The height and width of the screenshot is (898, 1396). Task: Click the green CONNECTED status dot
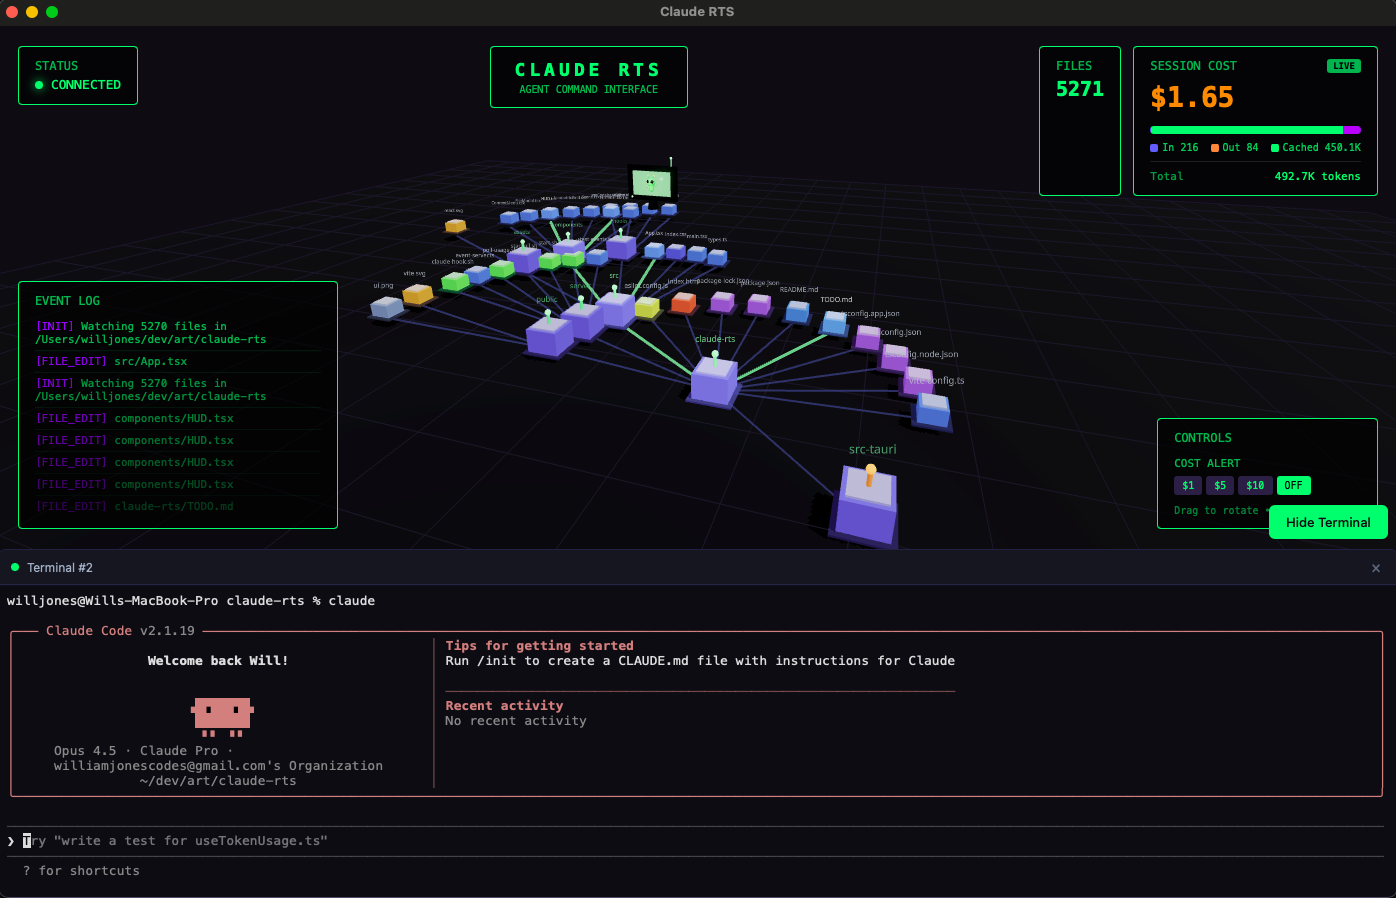point(39,85)
